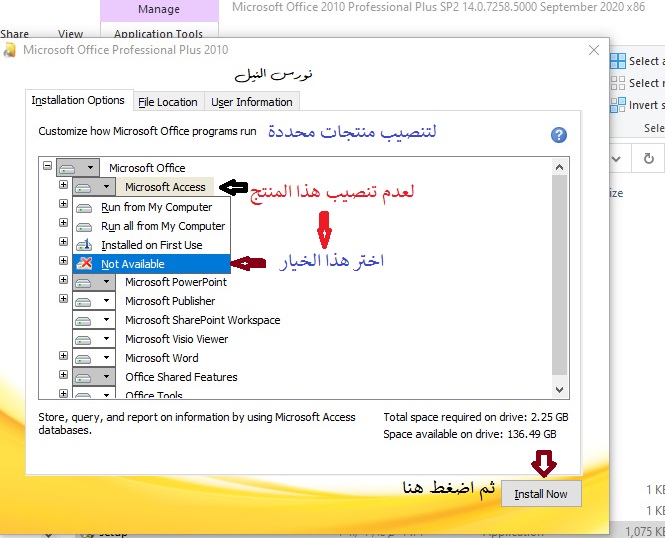Select the Microsoft Access tree item label
This screenshot has height=538, width=665.
(165, 187)
